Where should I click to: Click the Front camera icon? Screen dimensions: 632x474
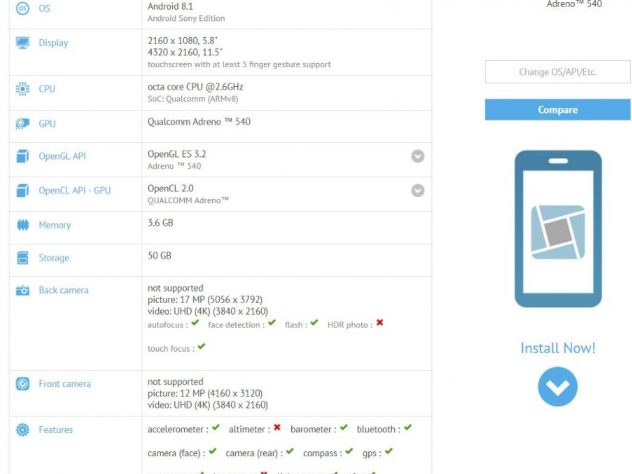tap(22, 384)
